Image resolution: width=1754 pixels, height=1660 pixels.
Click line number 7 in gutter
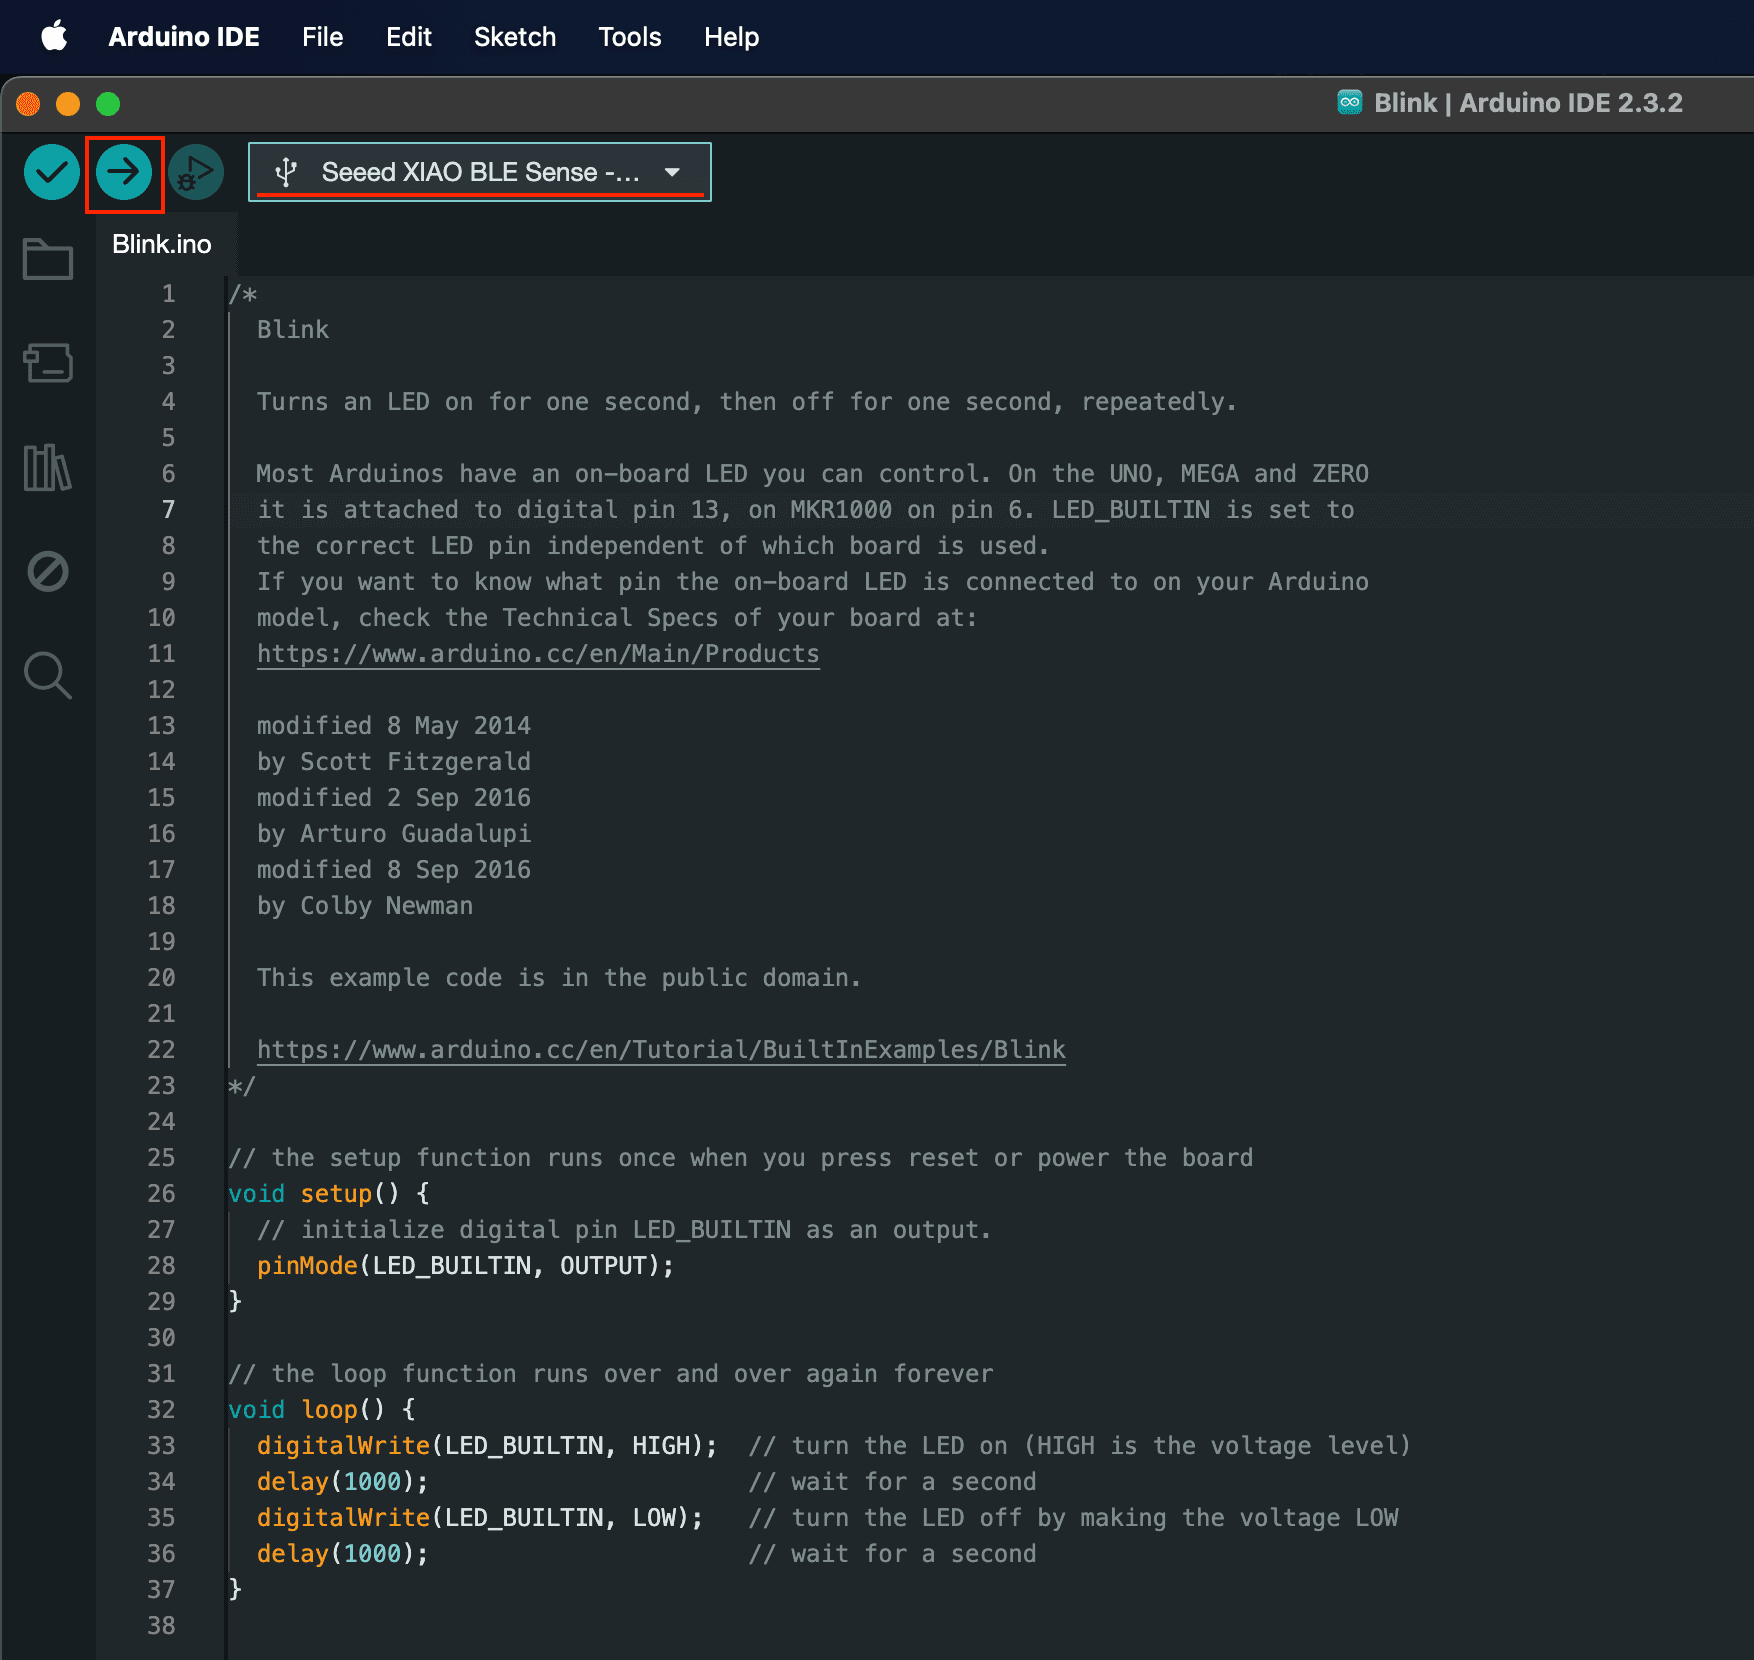click(168, 510)
